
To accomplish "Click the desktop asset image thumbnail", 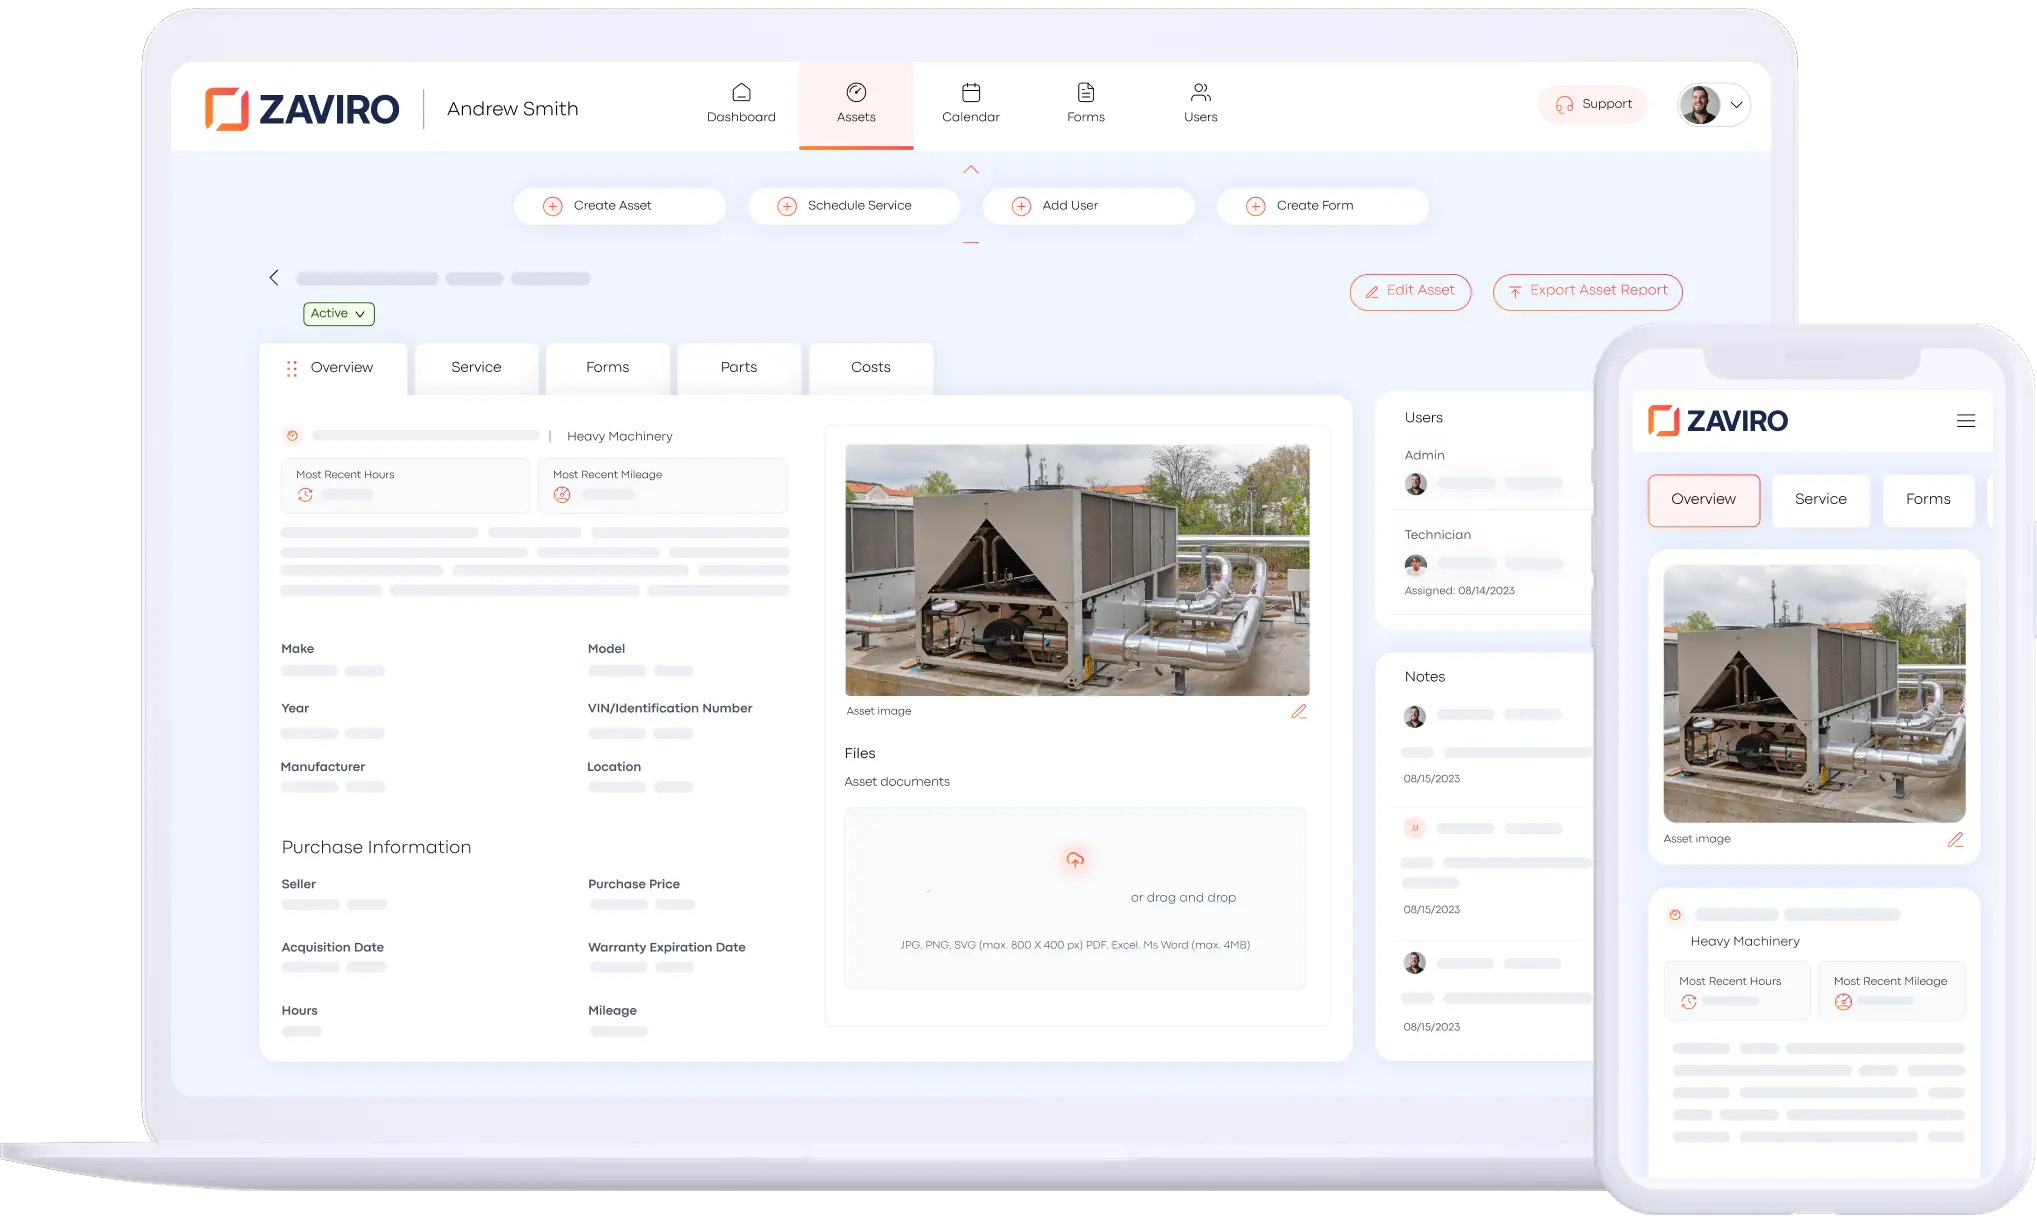I will click(x=1077, y=570).
